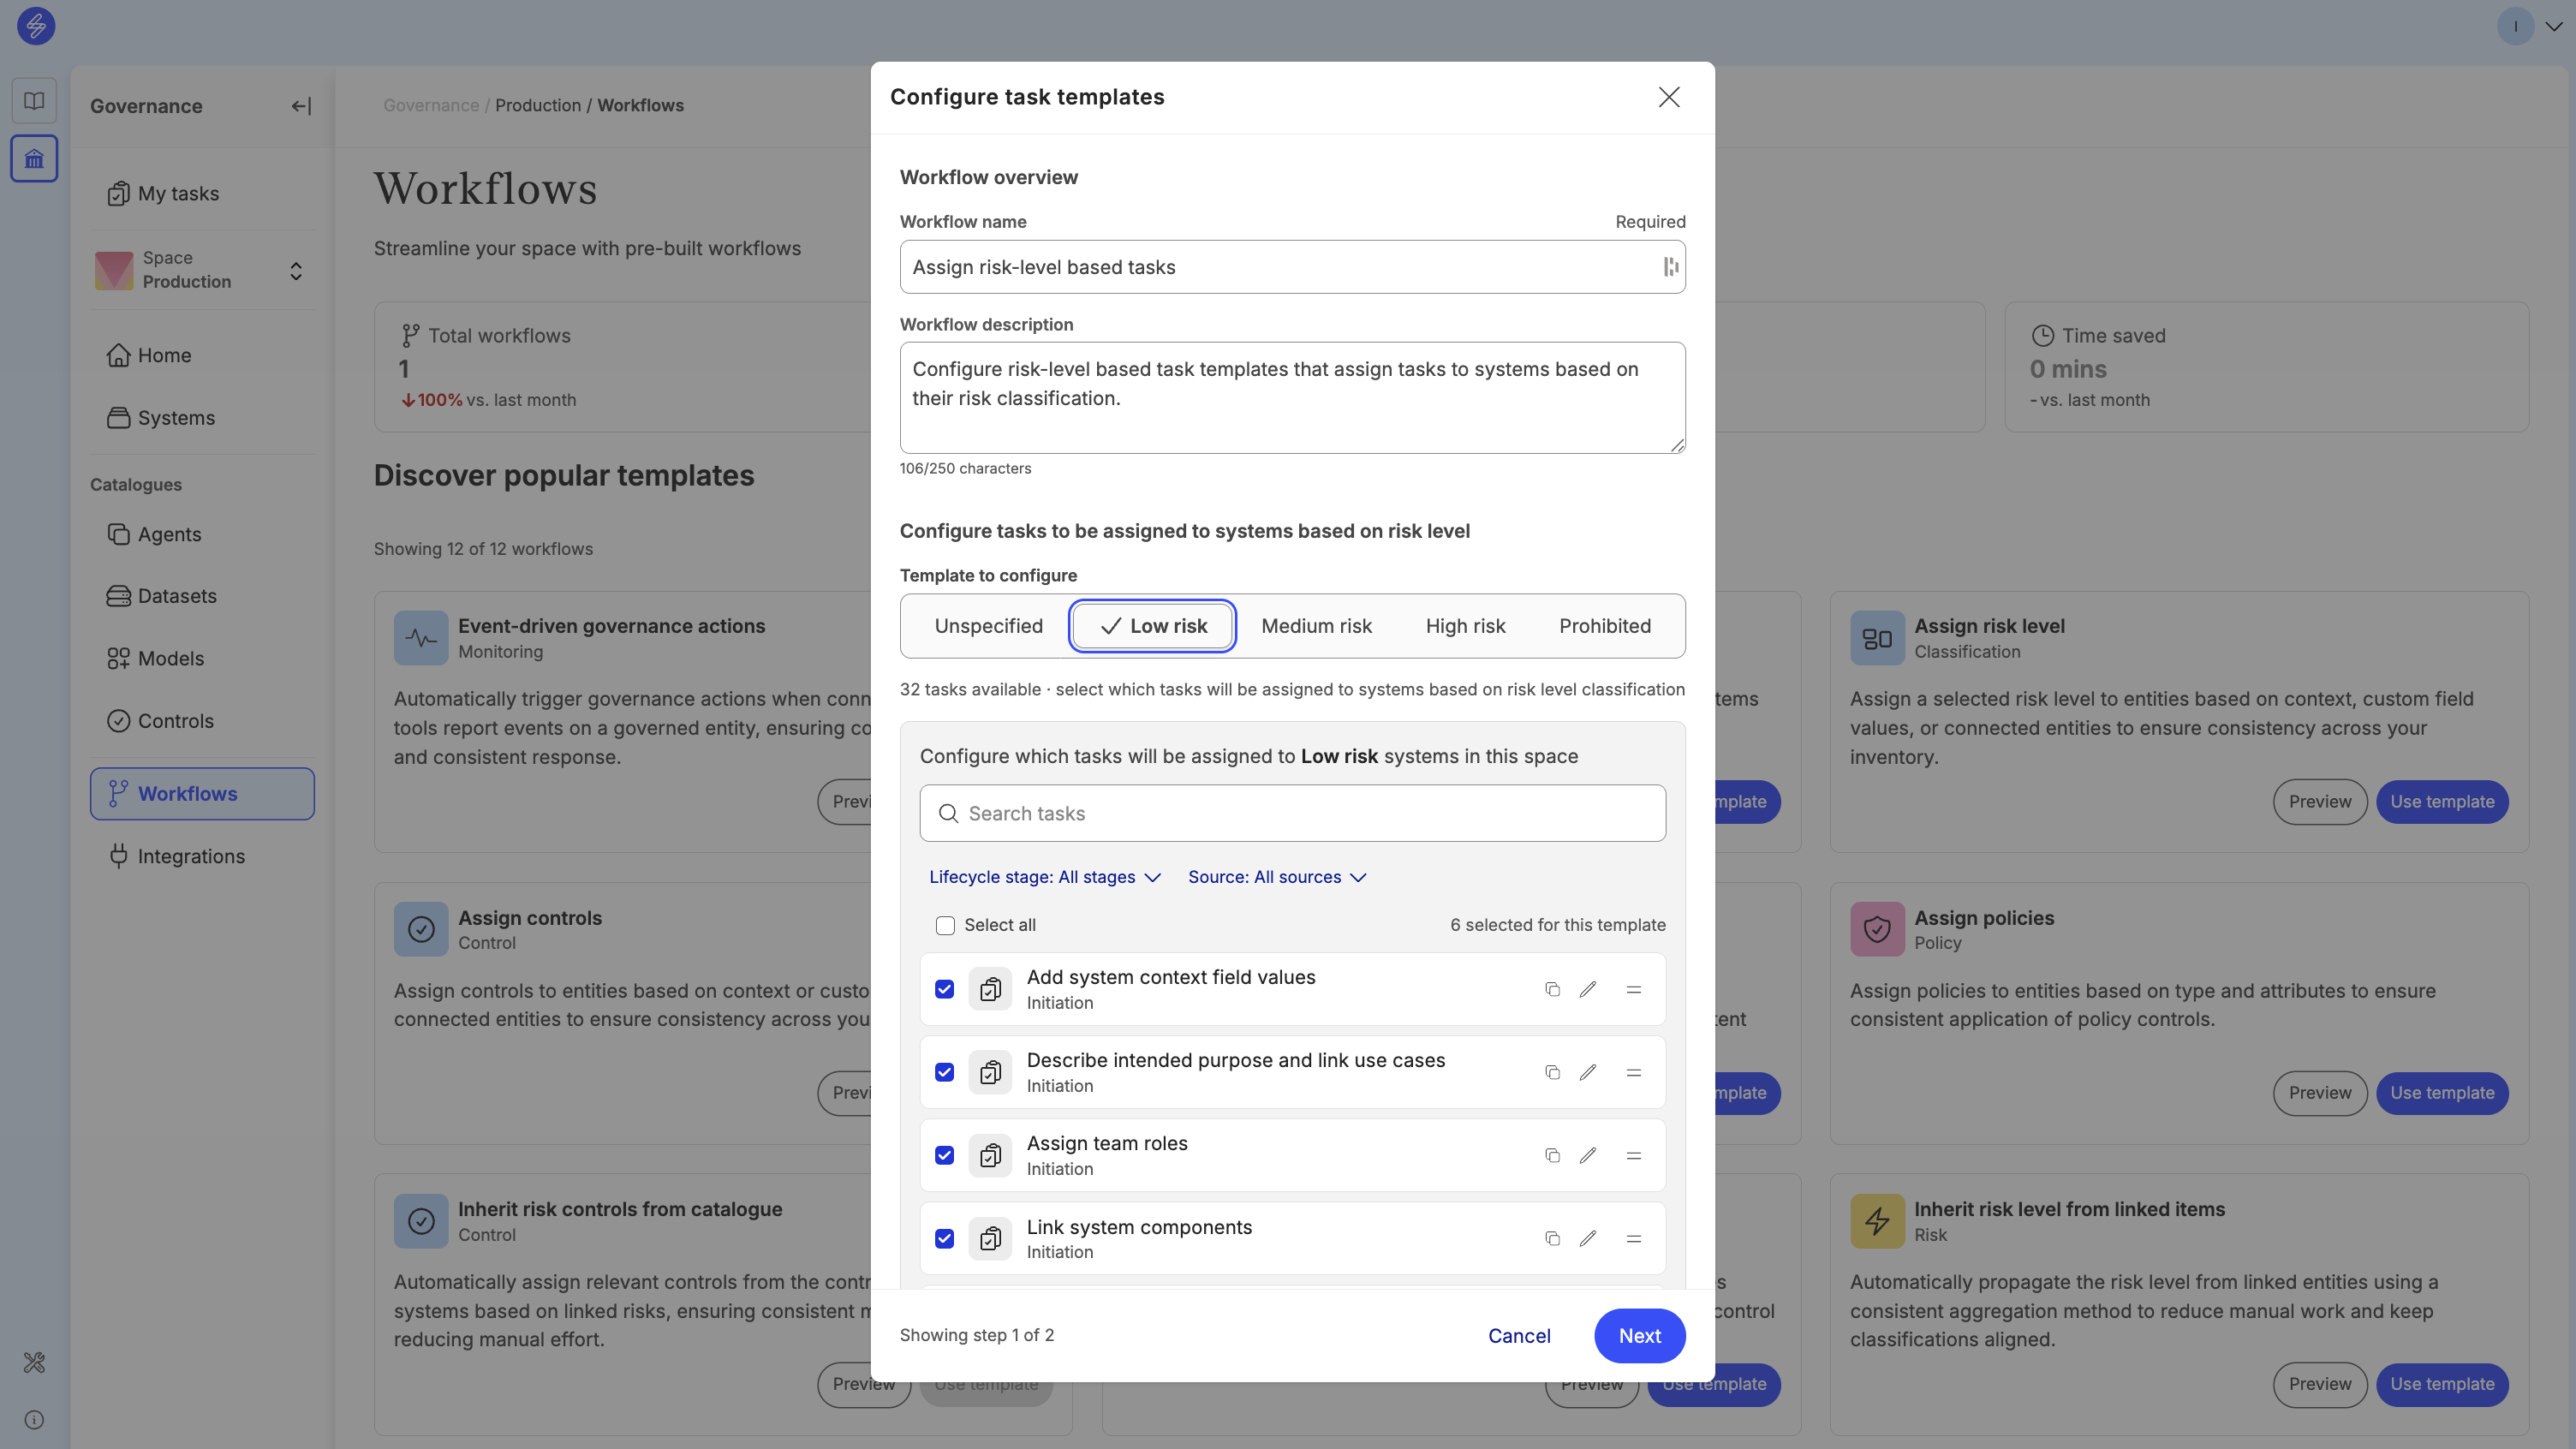
Task: Switch to the Prohibited template
Action: coord(1605,626)
